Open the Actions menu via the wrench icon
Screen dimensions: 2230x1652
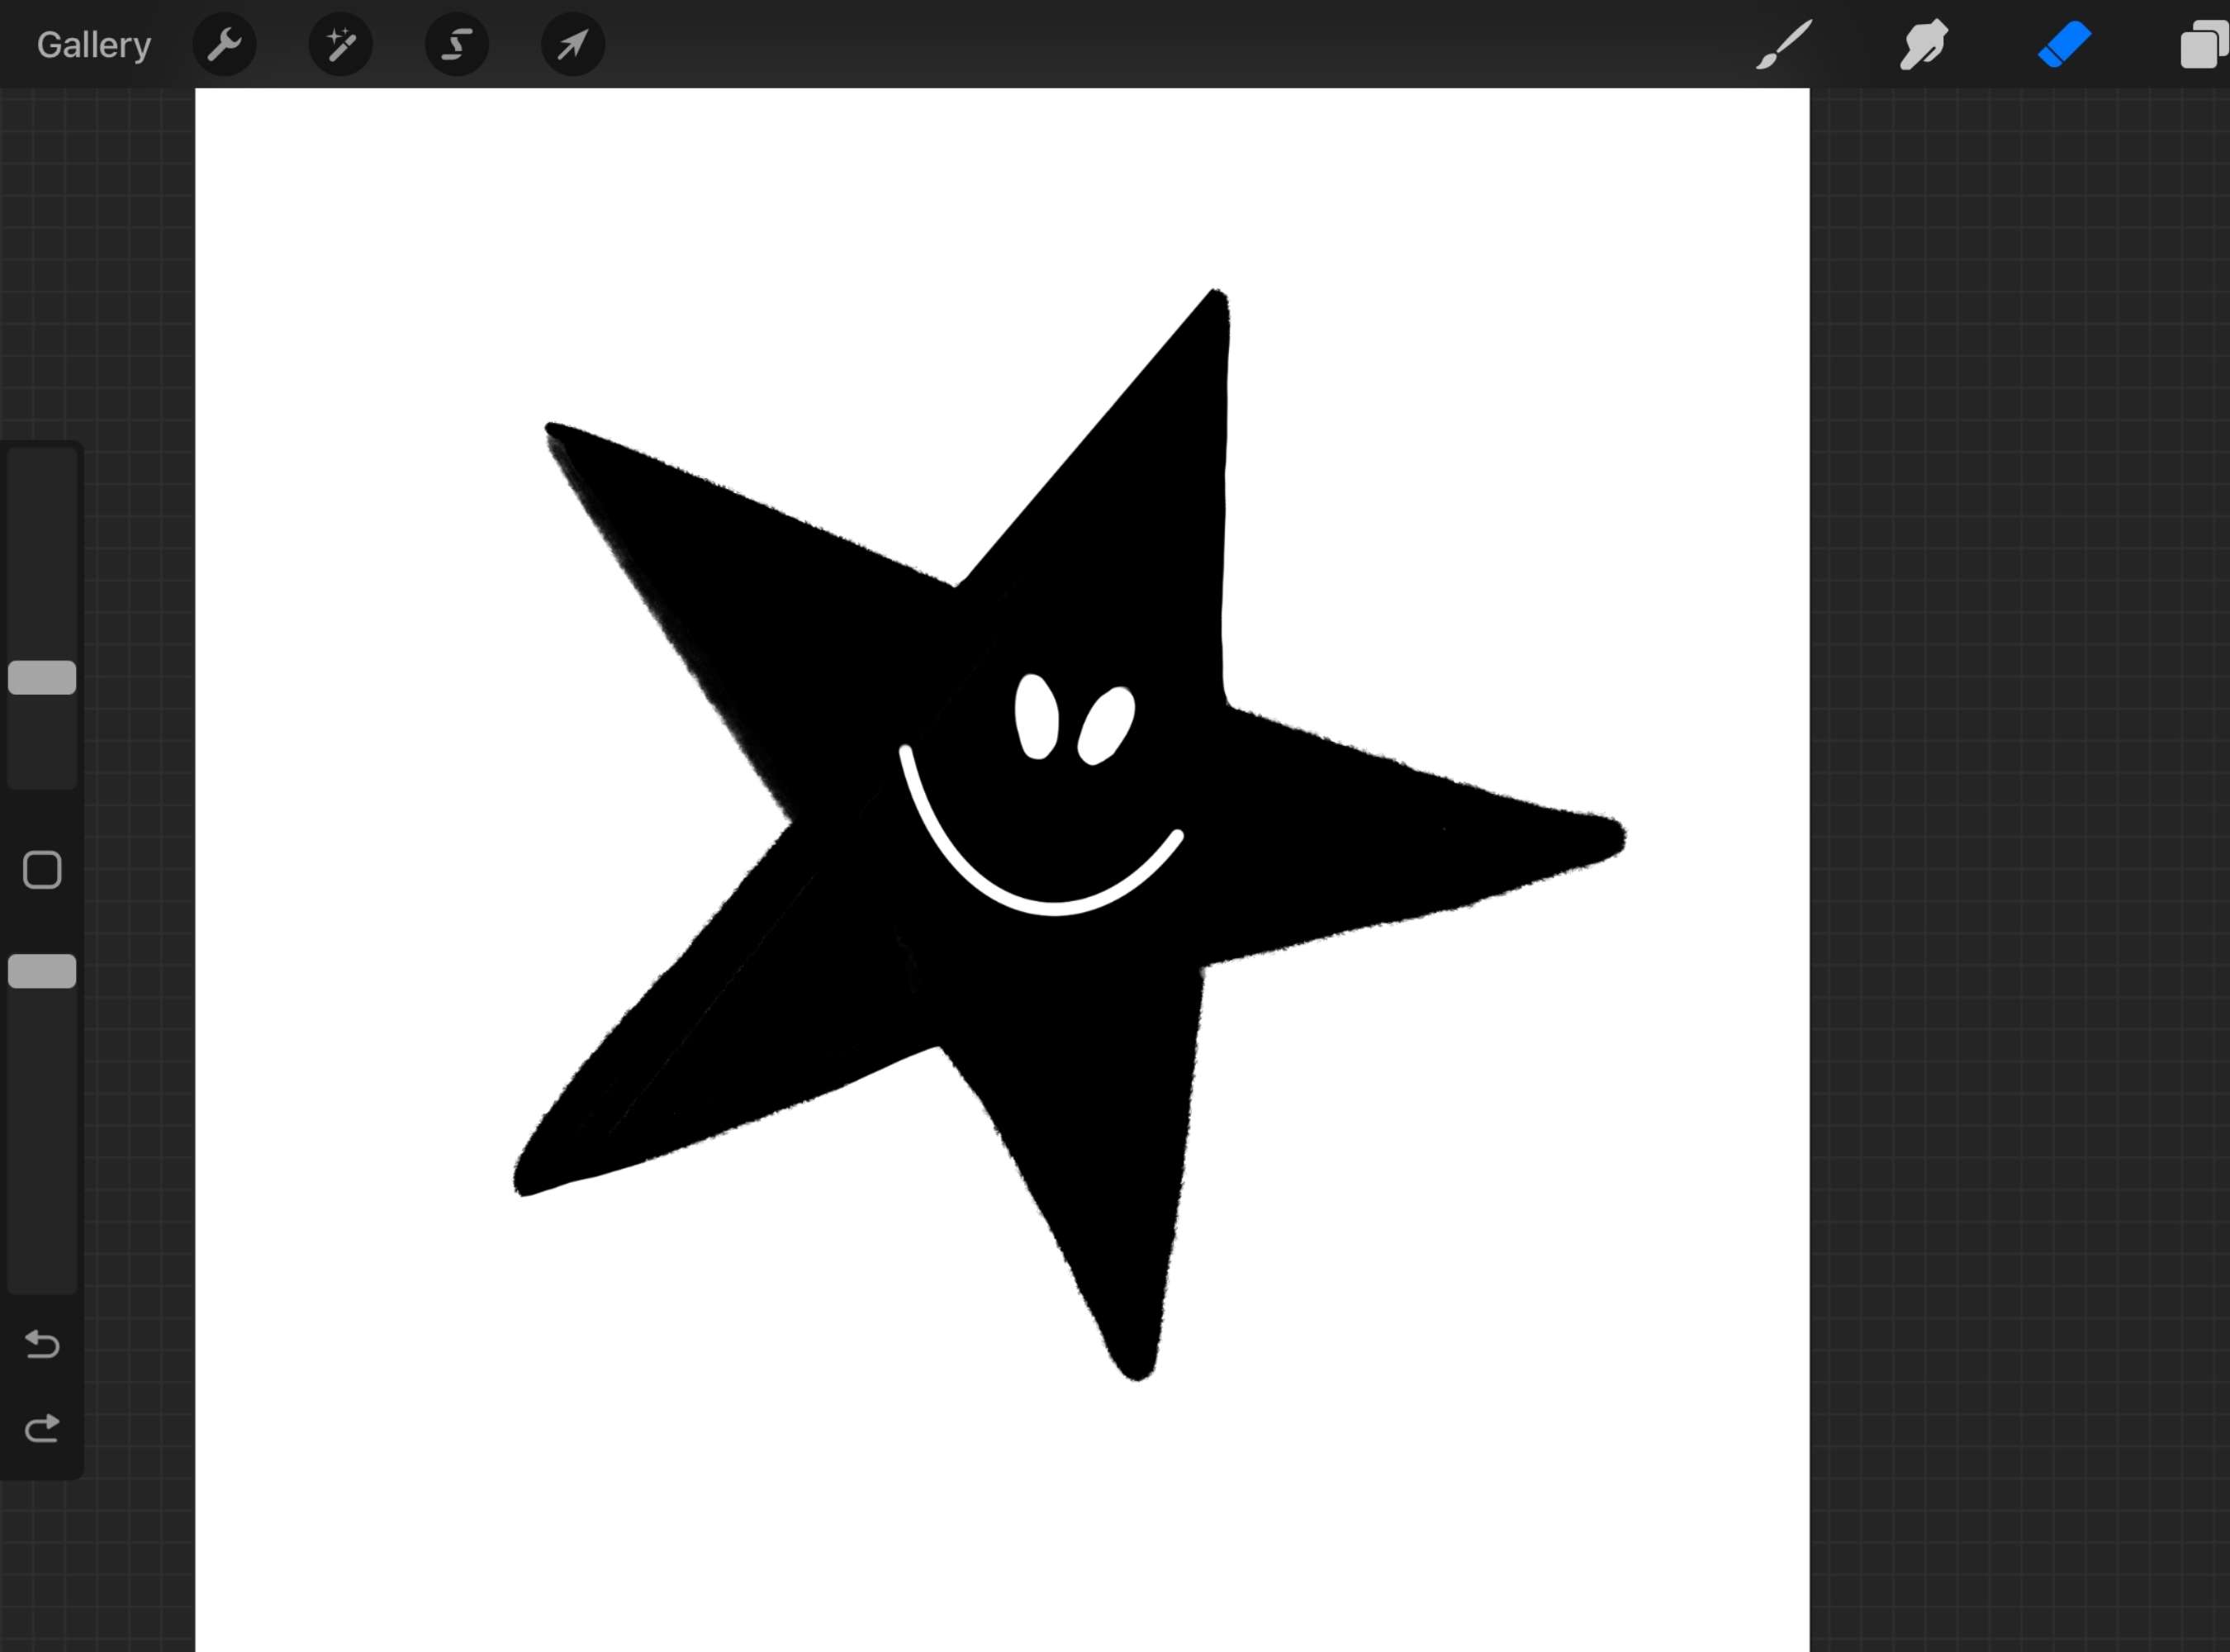click(x=224, y=44)
